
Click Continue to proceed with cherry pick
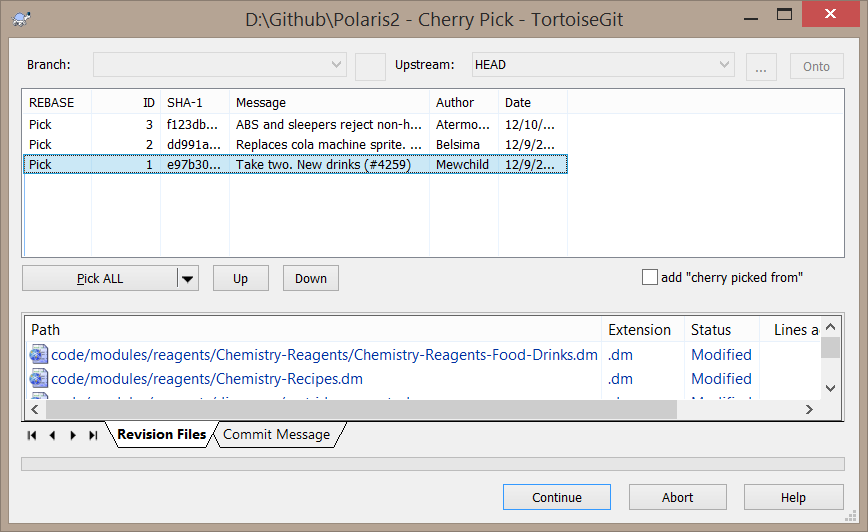[556, 497]
